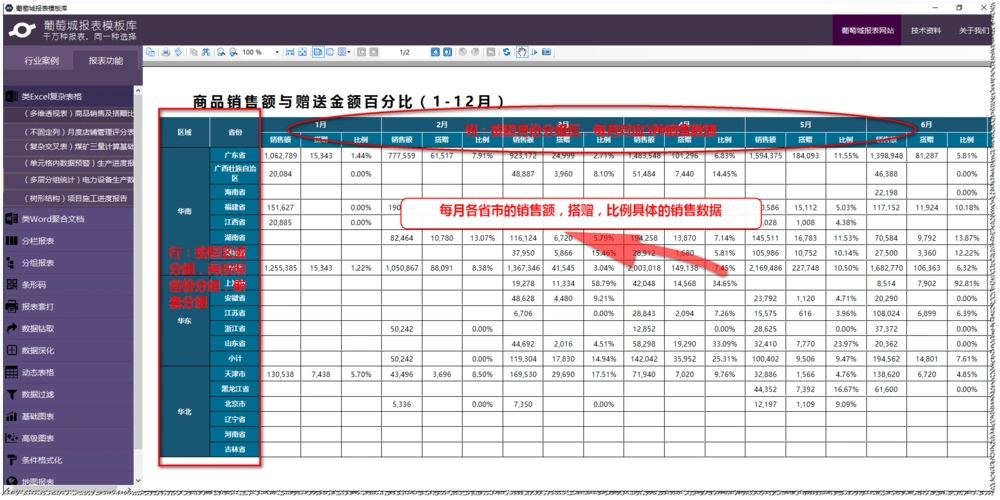Screen dimensions: 1000x500
Task: Select continuous page view mode icon
Action: (x=330, y=52)
